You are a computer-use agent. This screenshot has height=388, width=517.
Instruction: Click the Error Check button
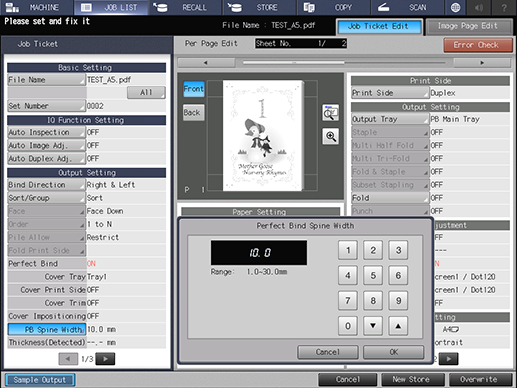[x=478, y=45]
